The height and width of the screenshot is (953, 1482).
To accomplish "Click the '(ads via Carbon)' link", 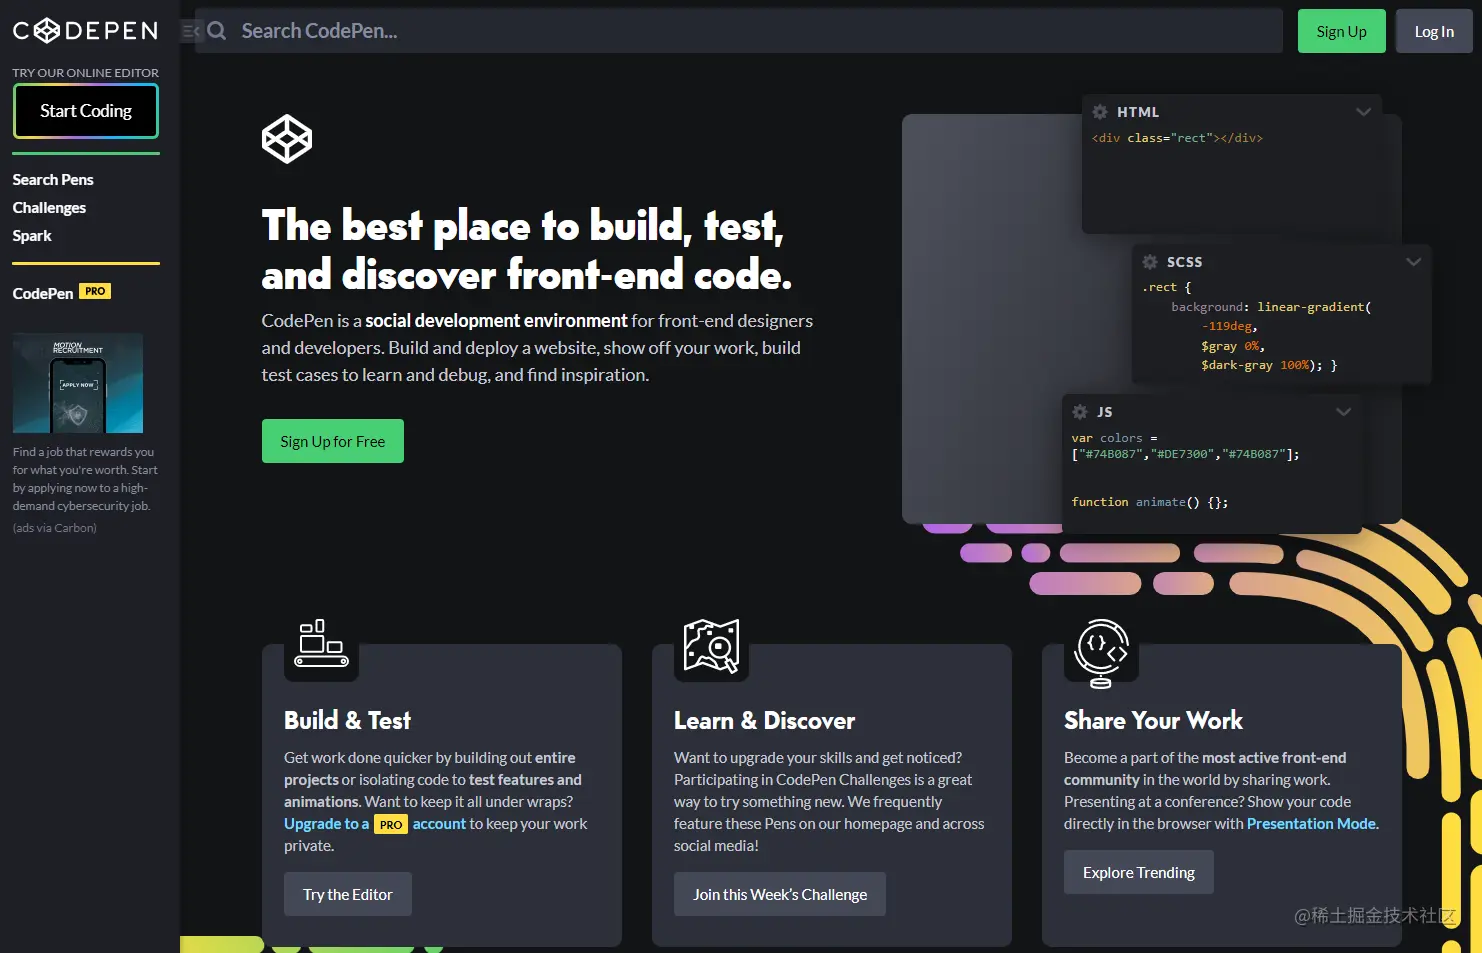I will point(55,528).
